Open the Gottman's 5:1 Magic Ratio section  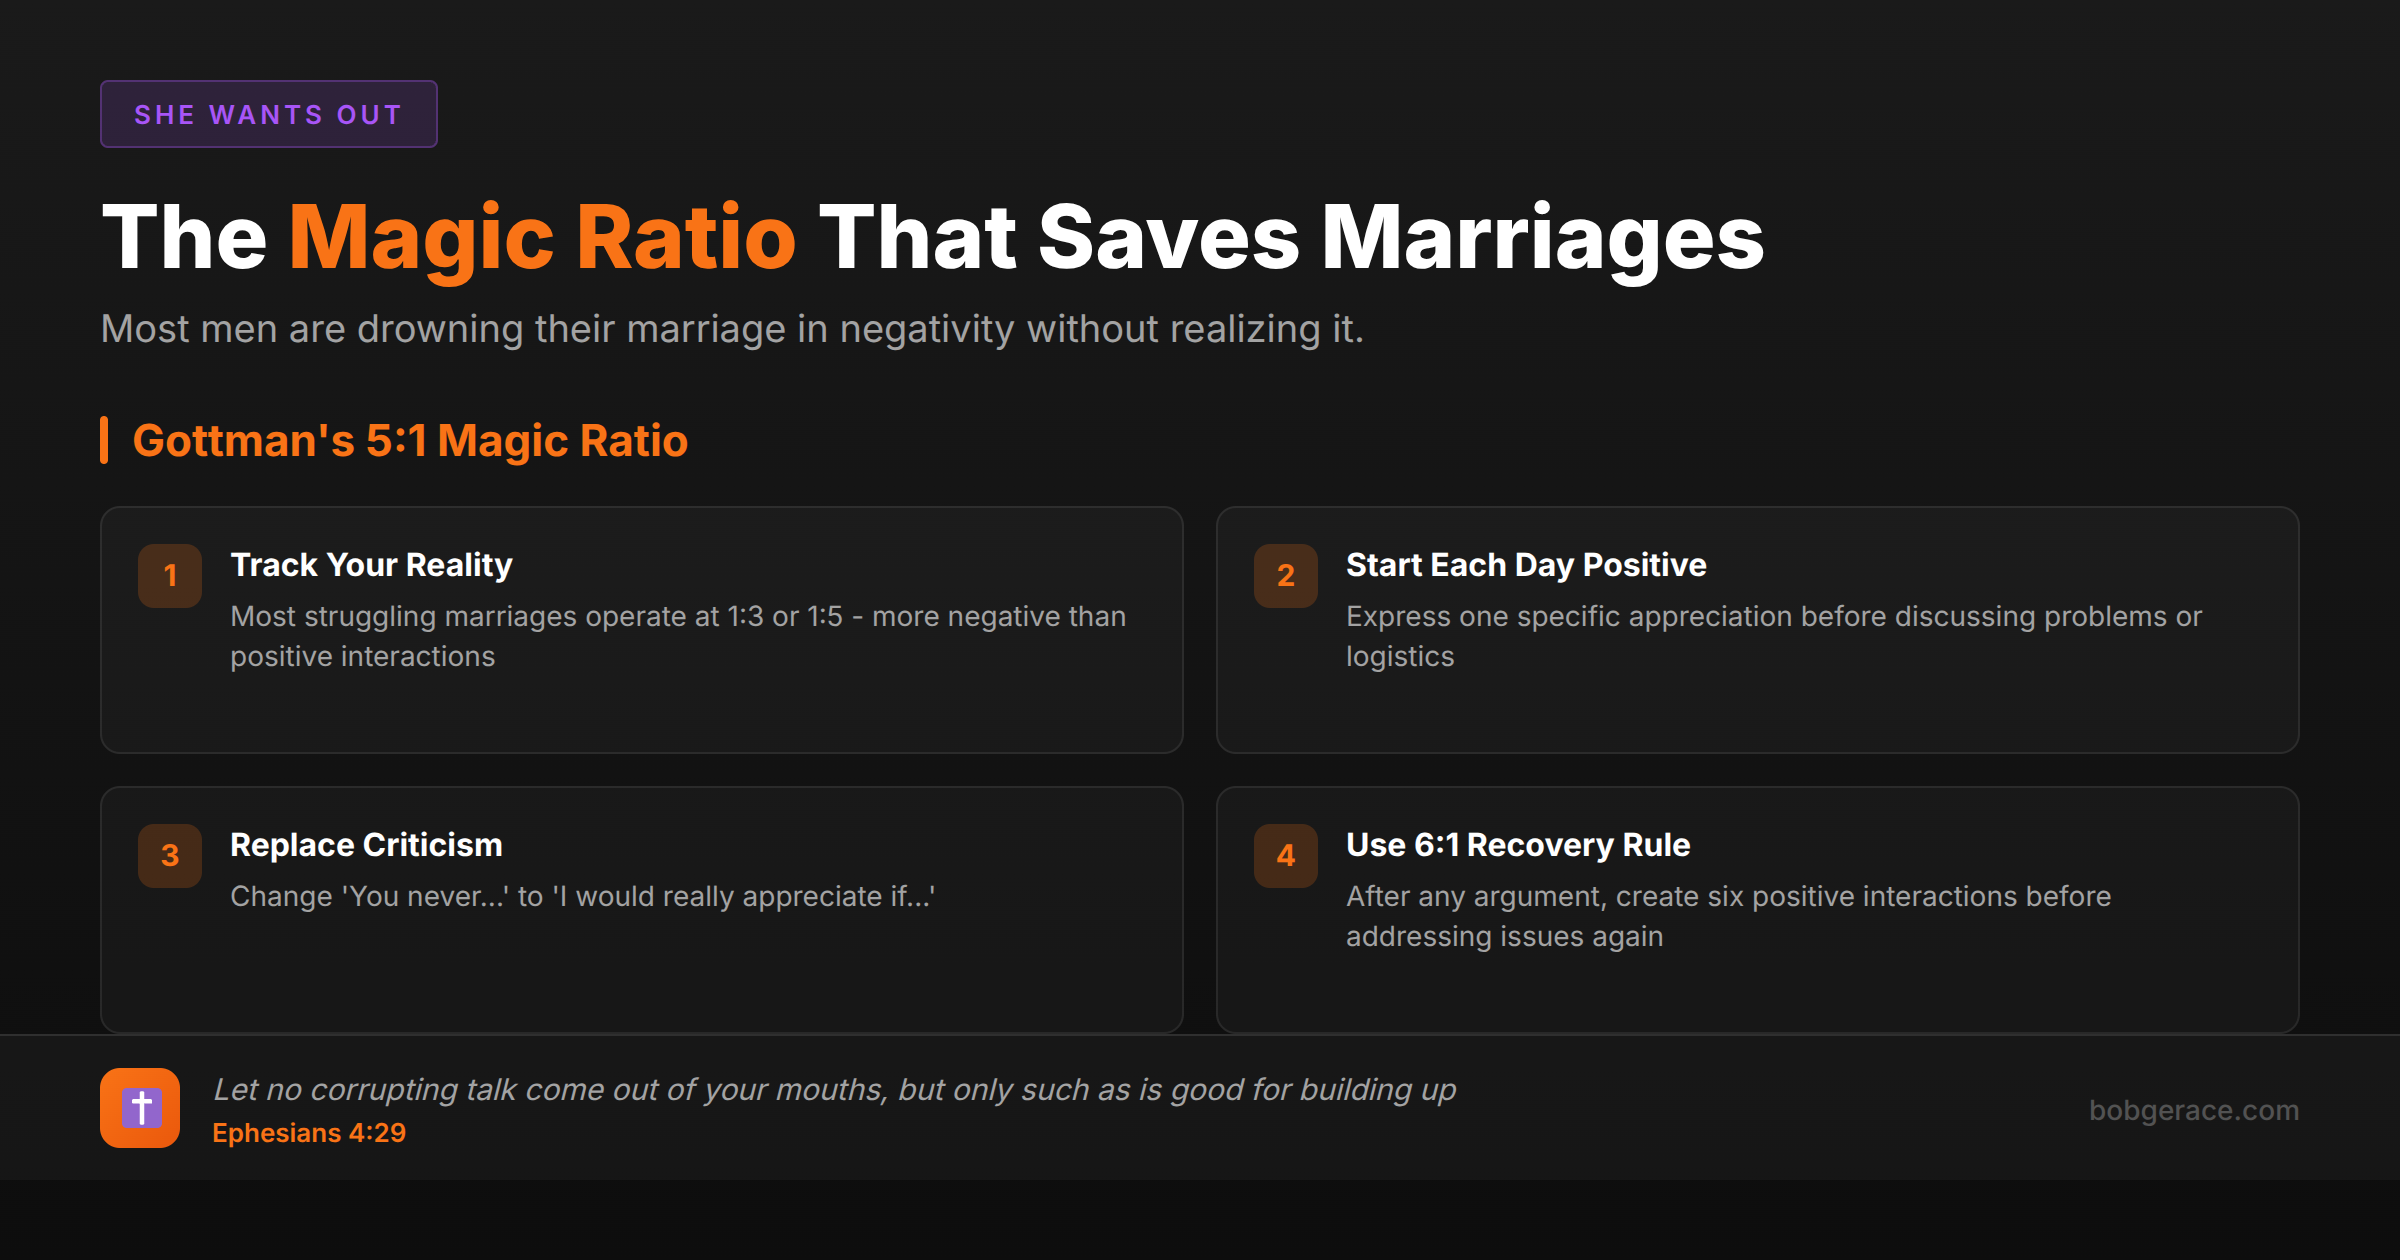410,439
